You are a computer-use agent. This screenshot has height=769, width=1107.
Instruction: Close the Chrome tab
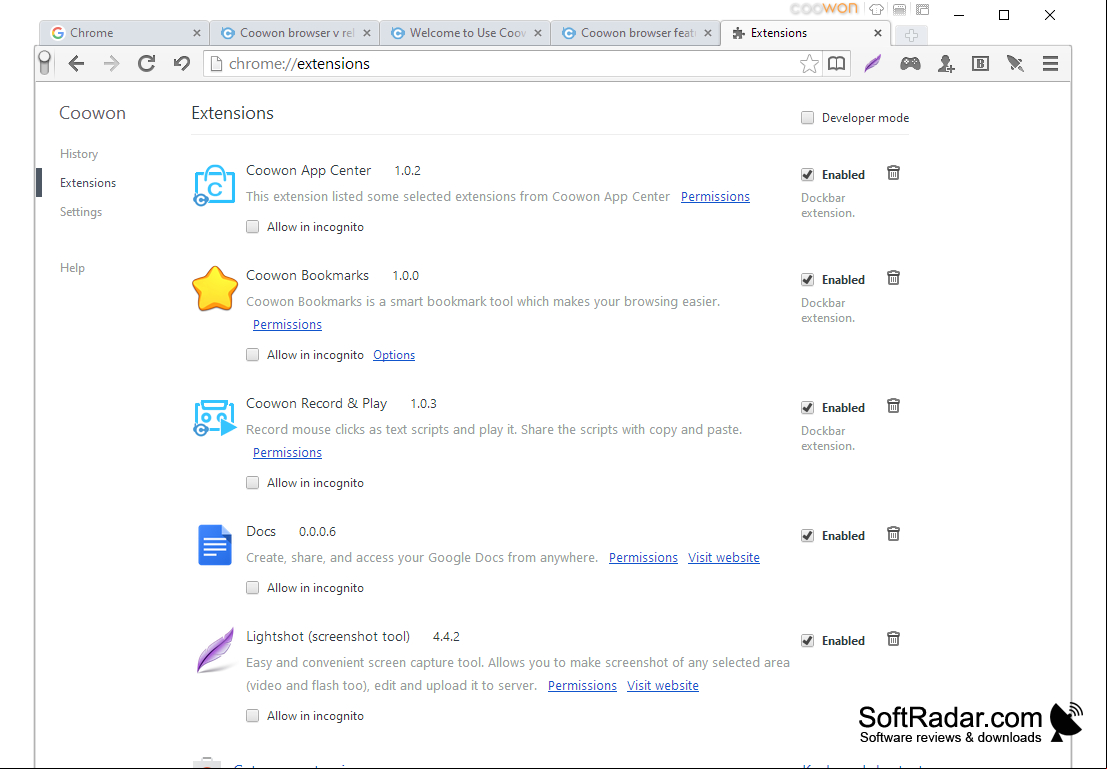(x=197, y=32)
